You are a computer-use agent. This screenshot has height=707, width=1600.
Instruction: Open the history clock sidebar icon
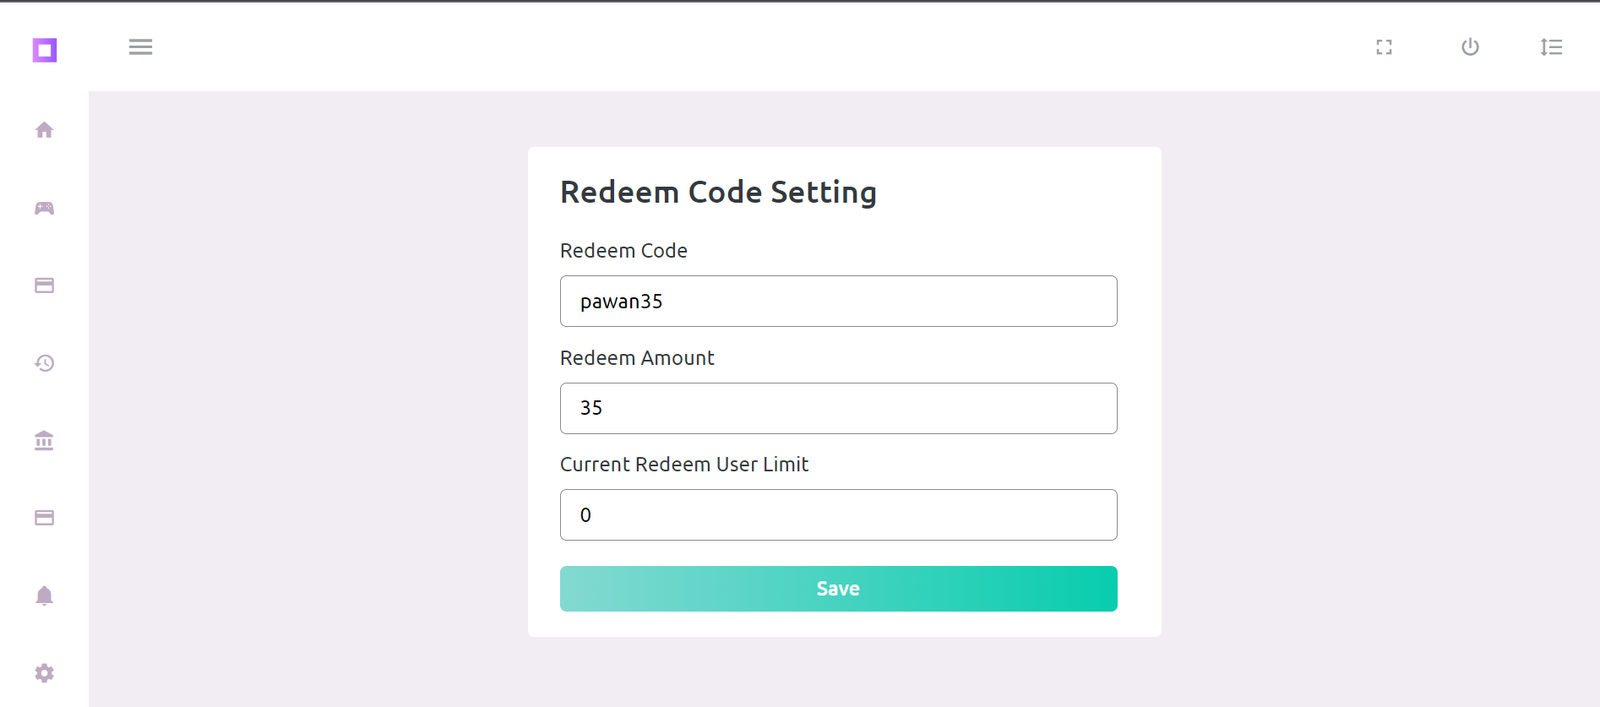(x=44, y=363)
